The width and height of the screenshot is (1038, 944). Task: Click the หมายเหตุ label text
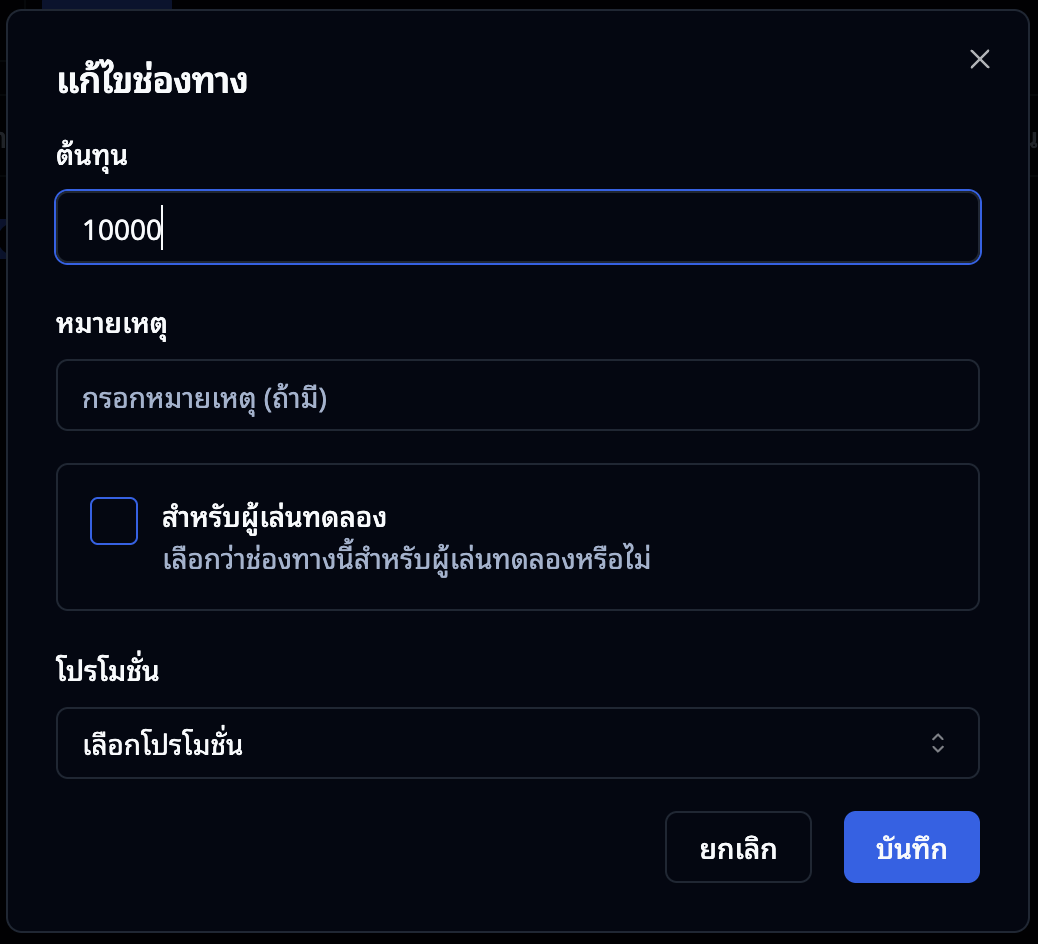(111, 325)
